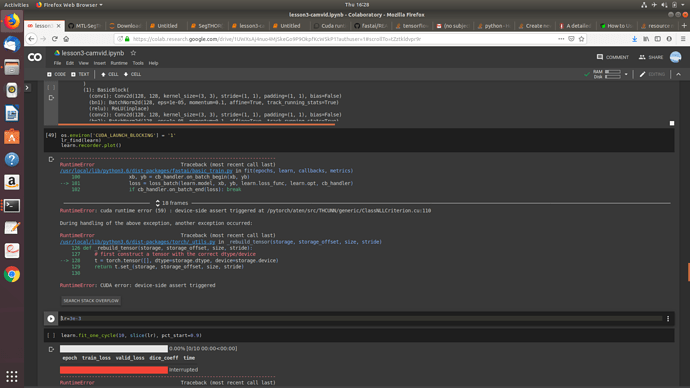The image size is (690, 388).
Task: Go forward in Firefox browser history
Action: coord(43,39)
